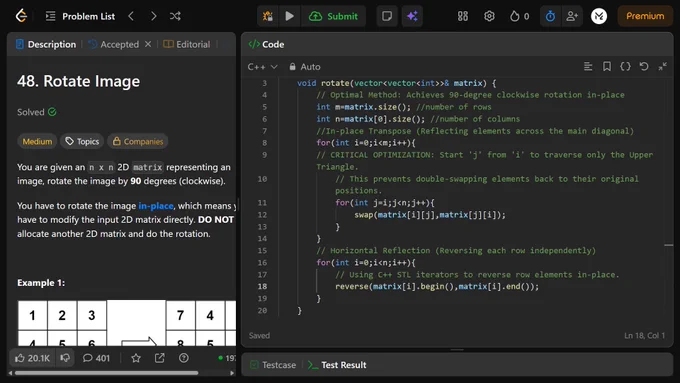Close the Accepted tab
The image size is (680, 383).
click(148, 44)
